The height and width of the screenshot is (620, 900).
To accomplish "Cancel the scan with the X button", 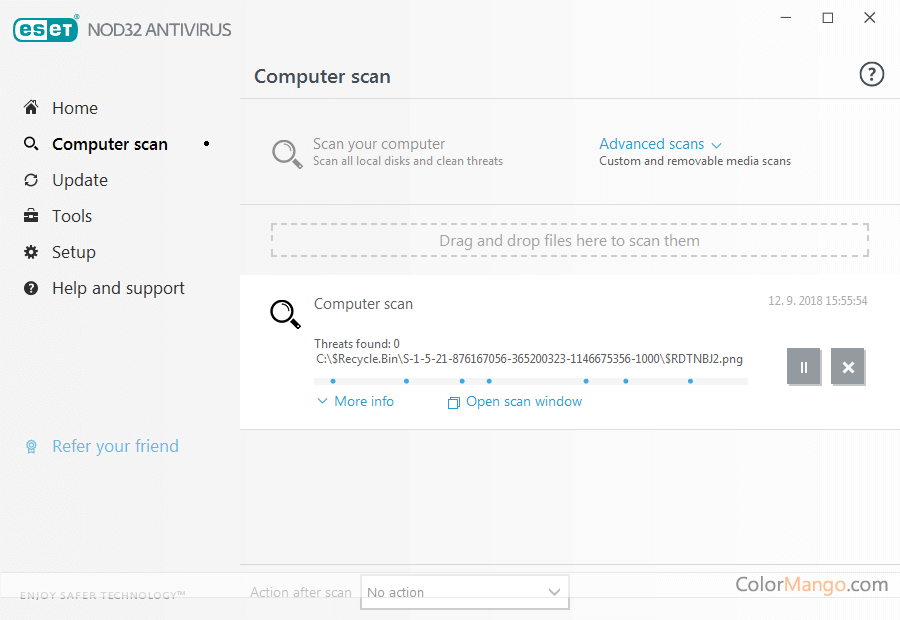I will tap(848, 367).
